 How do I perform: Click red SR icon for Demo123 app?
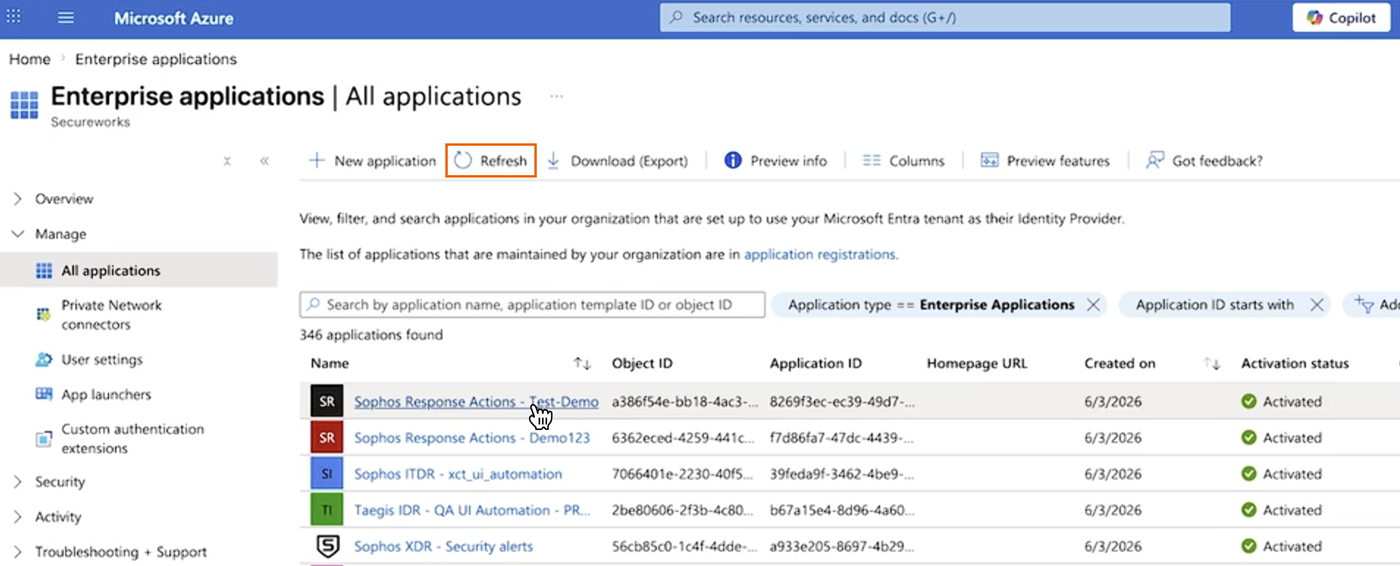327,438
